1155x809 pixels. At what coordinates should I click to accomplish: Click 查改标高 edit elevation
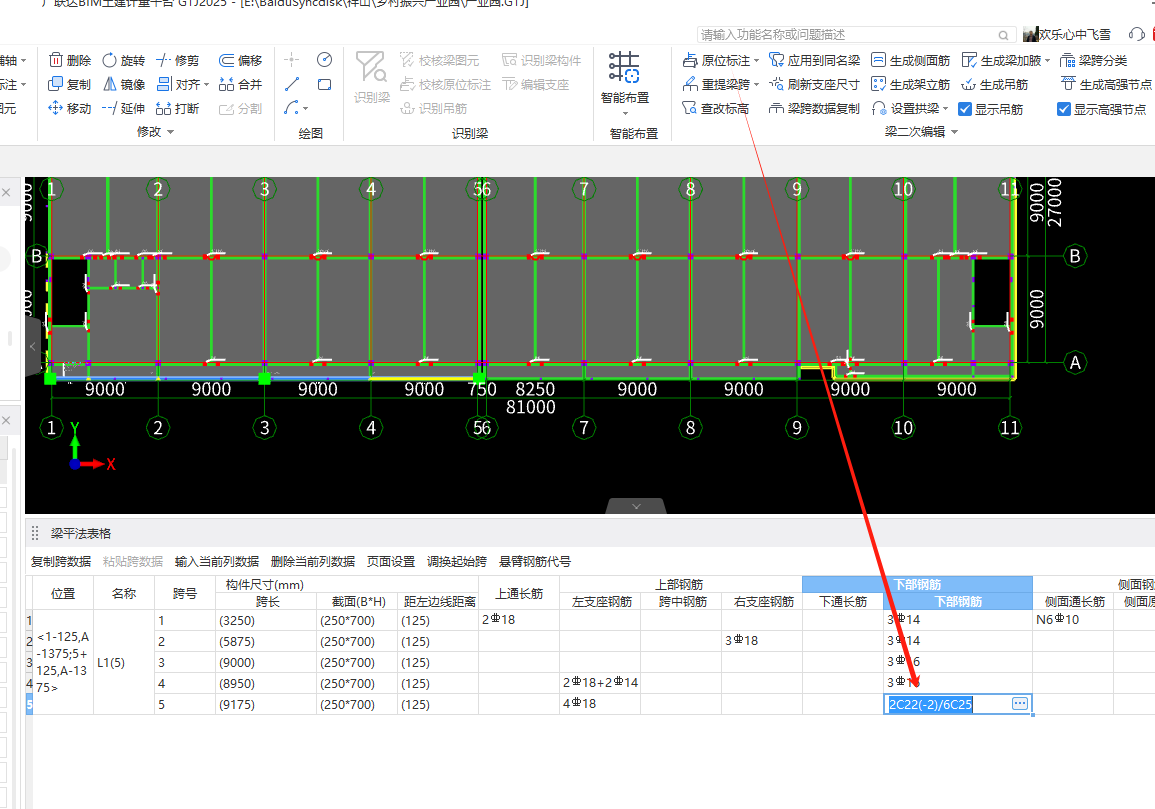click(715, 108)
